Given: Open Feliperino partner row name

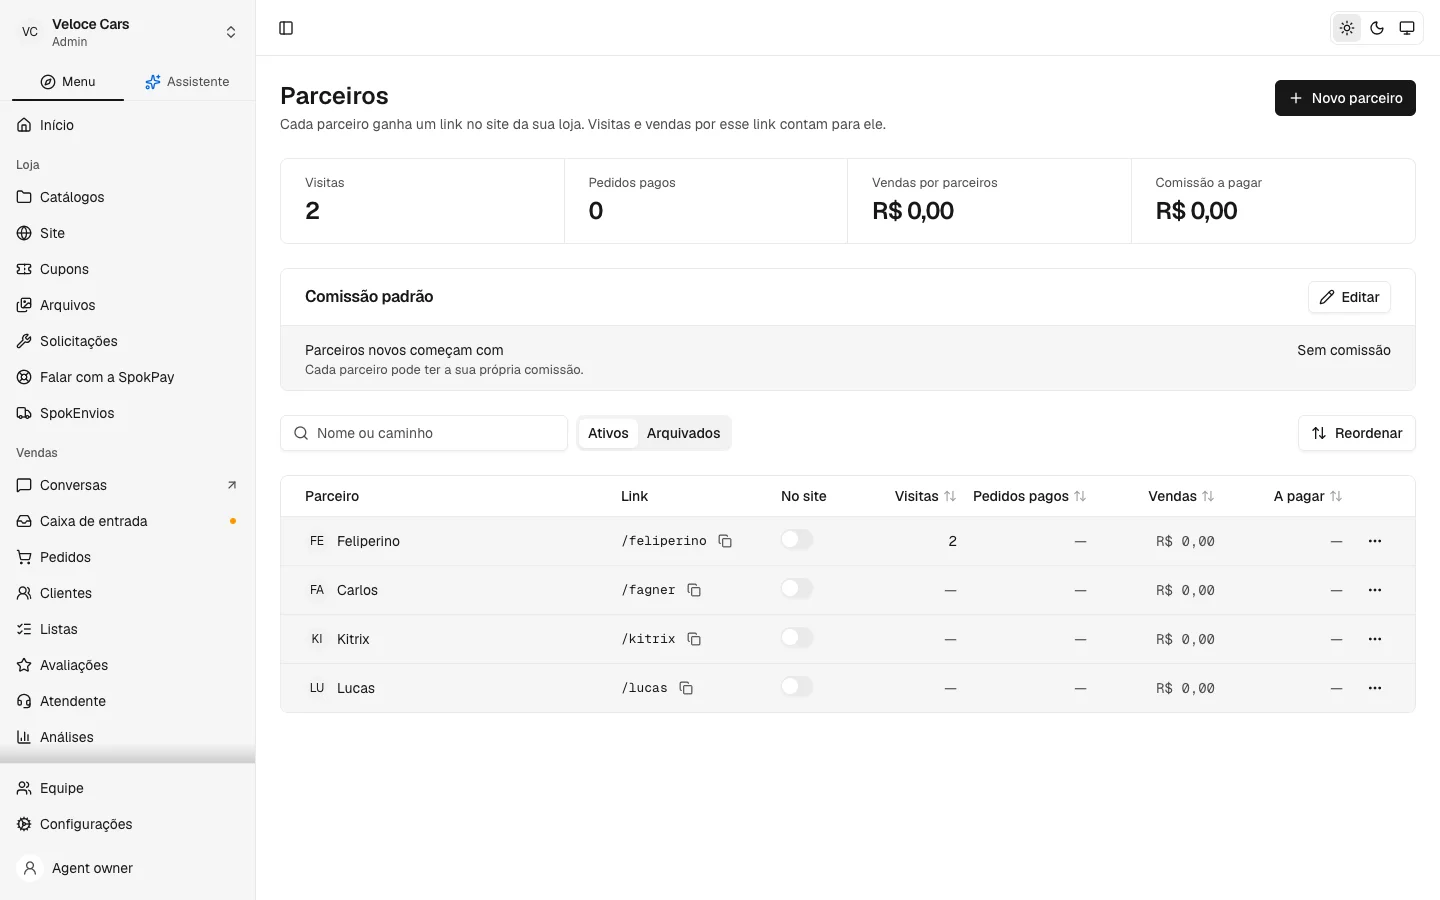Looking at the screenshot, I should [x=368, y=541].
